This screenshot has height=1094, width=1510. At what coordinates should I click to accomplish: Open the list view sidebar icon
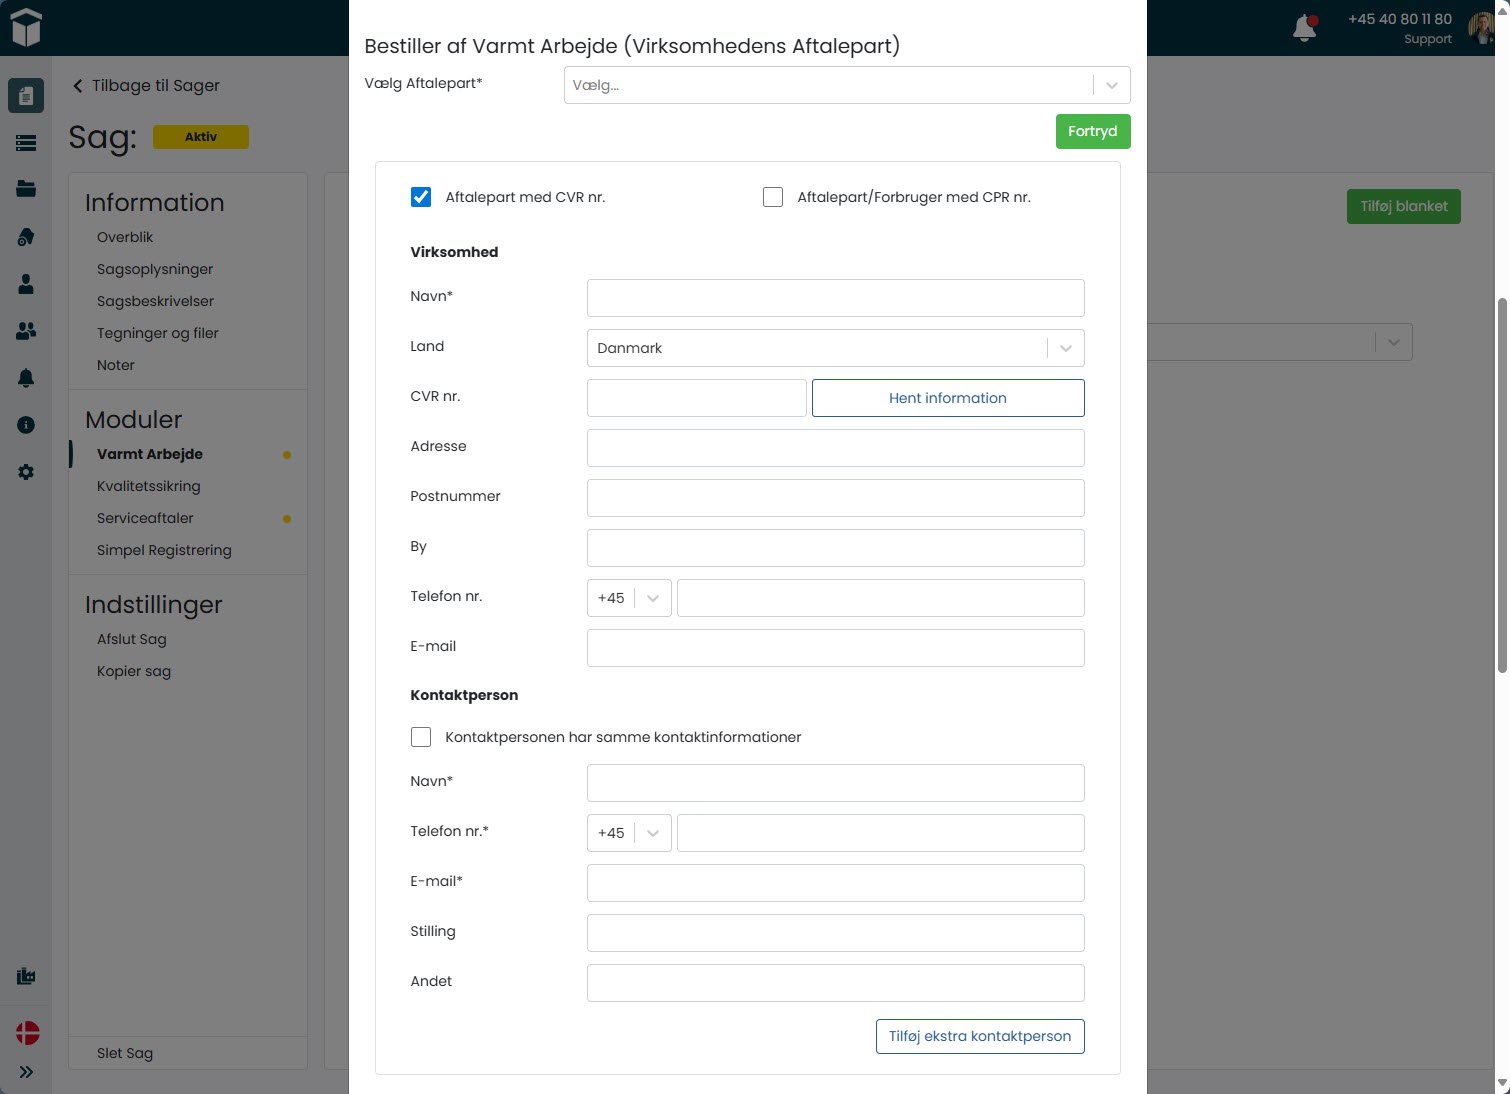[x=26, y=143]
